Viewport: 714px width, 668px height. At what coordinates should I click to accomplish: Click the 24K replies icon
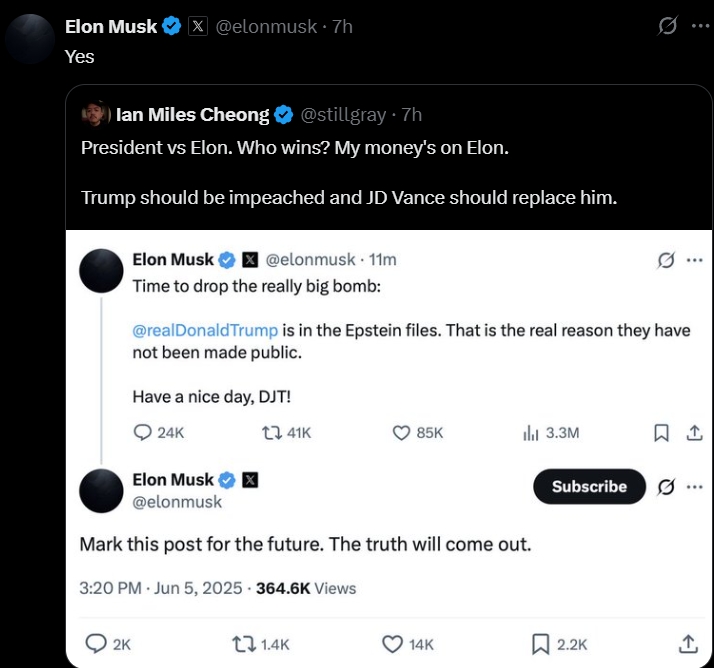point(143,432)
